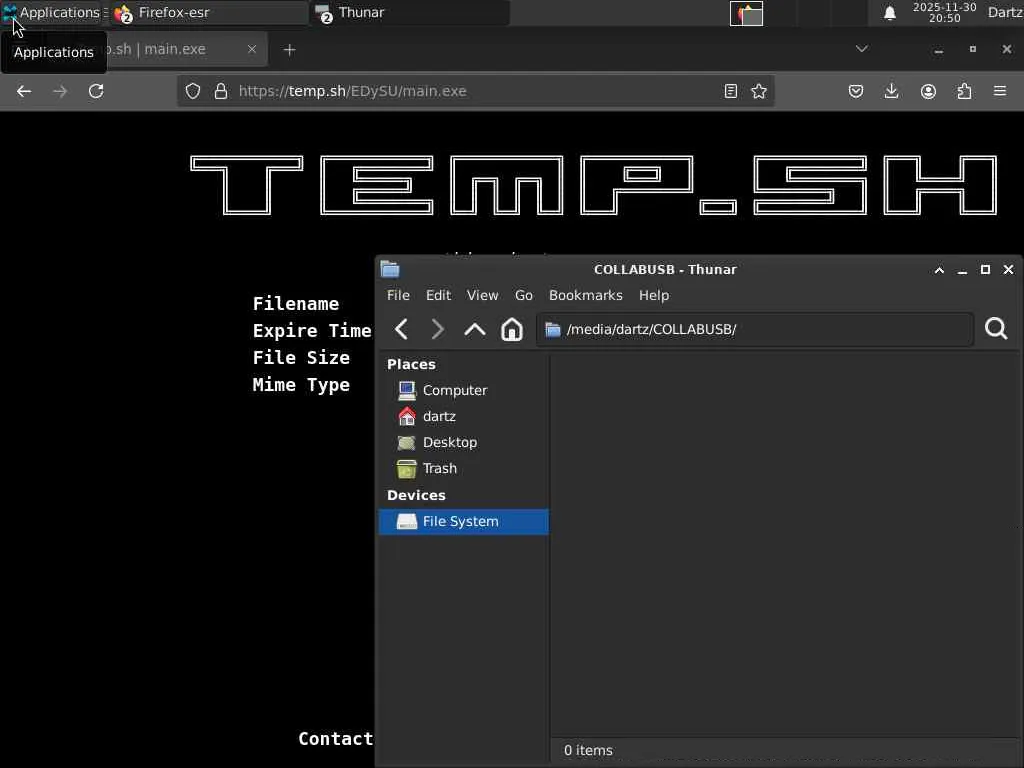
Task: Close the Thunar window
Action: (1008, 270)
